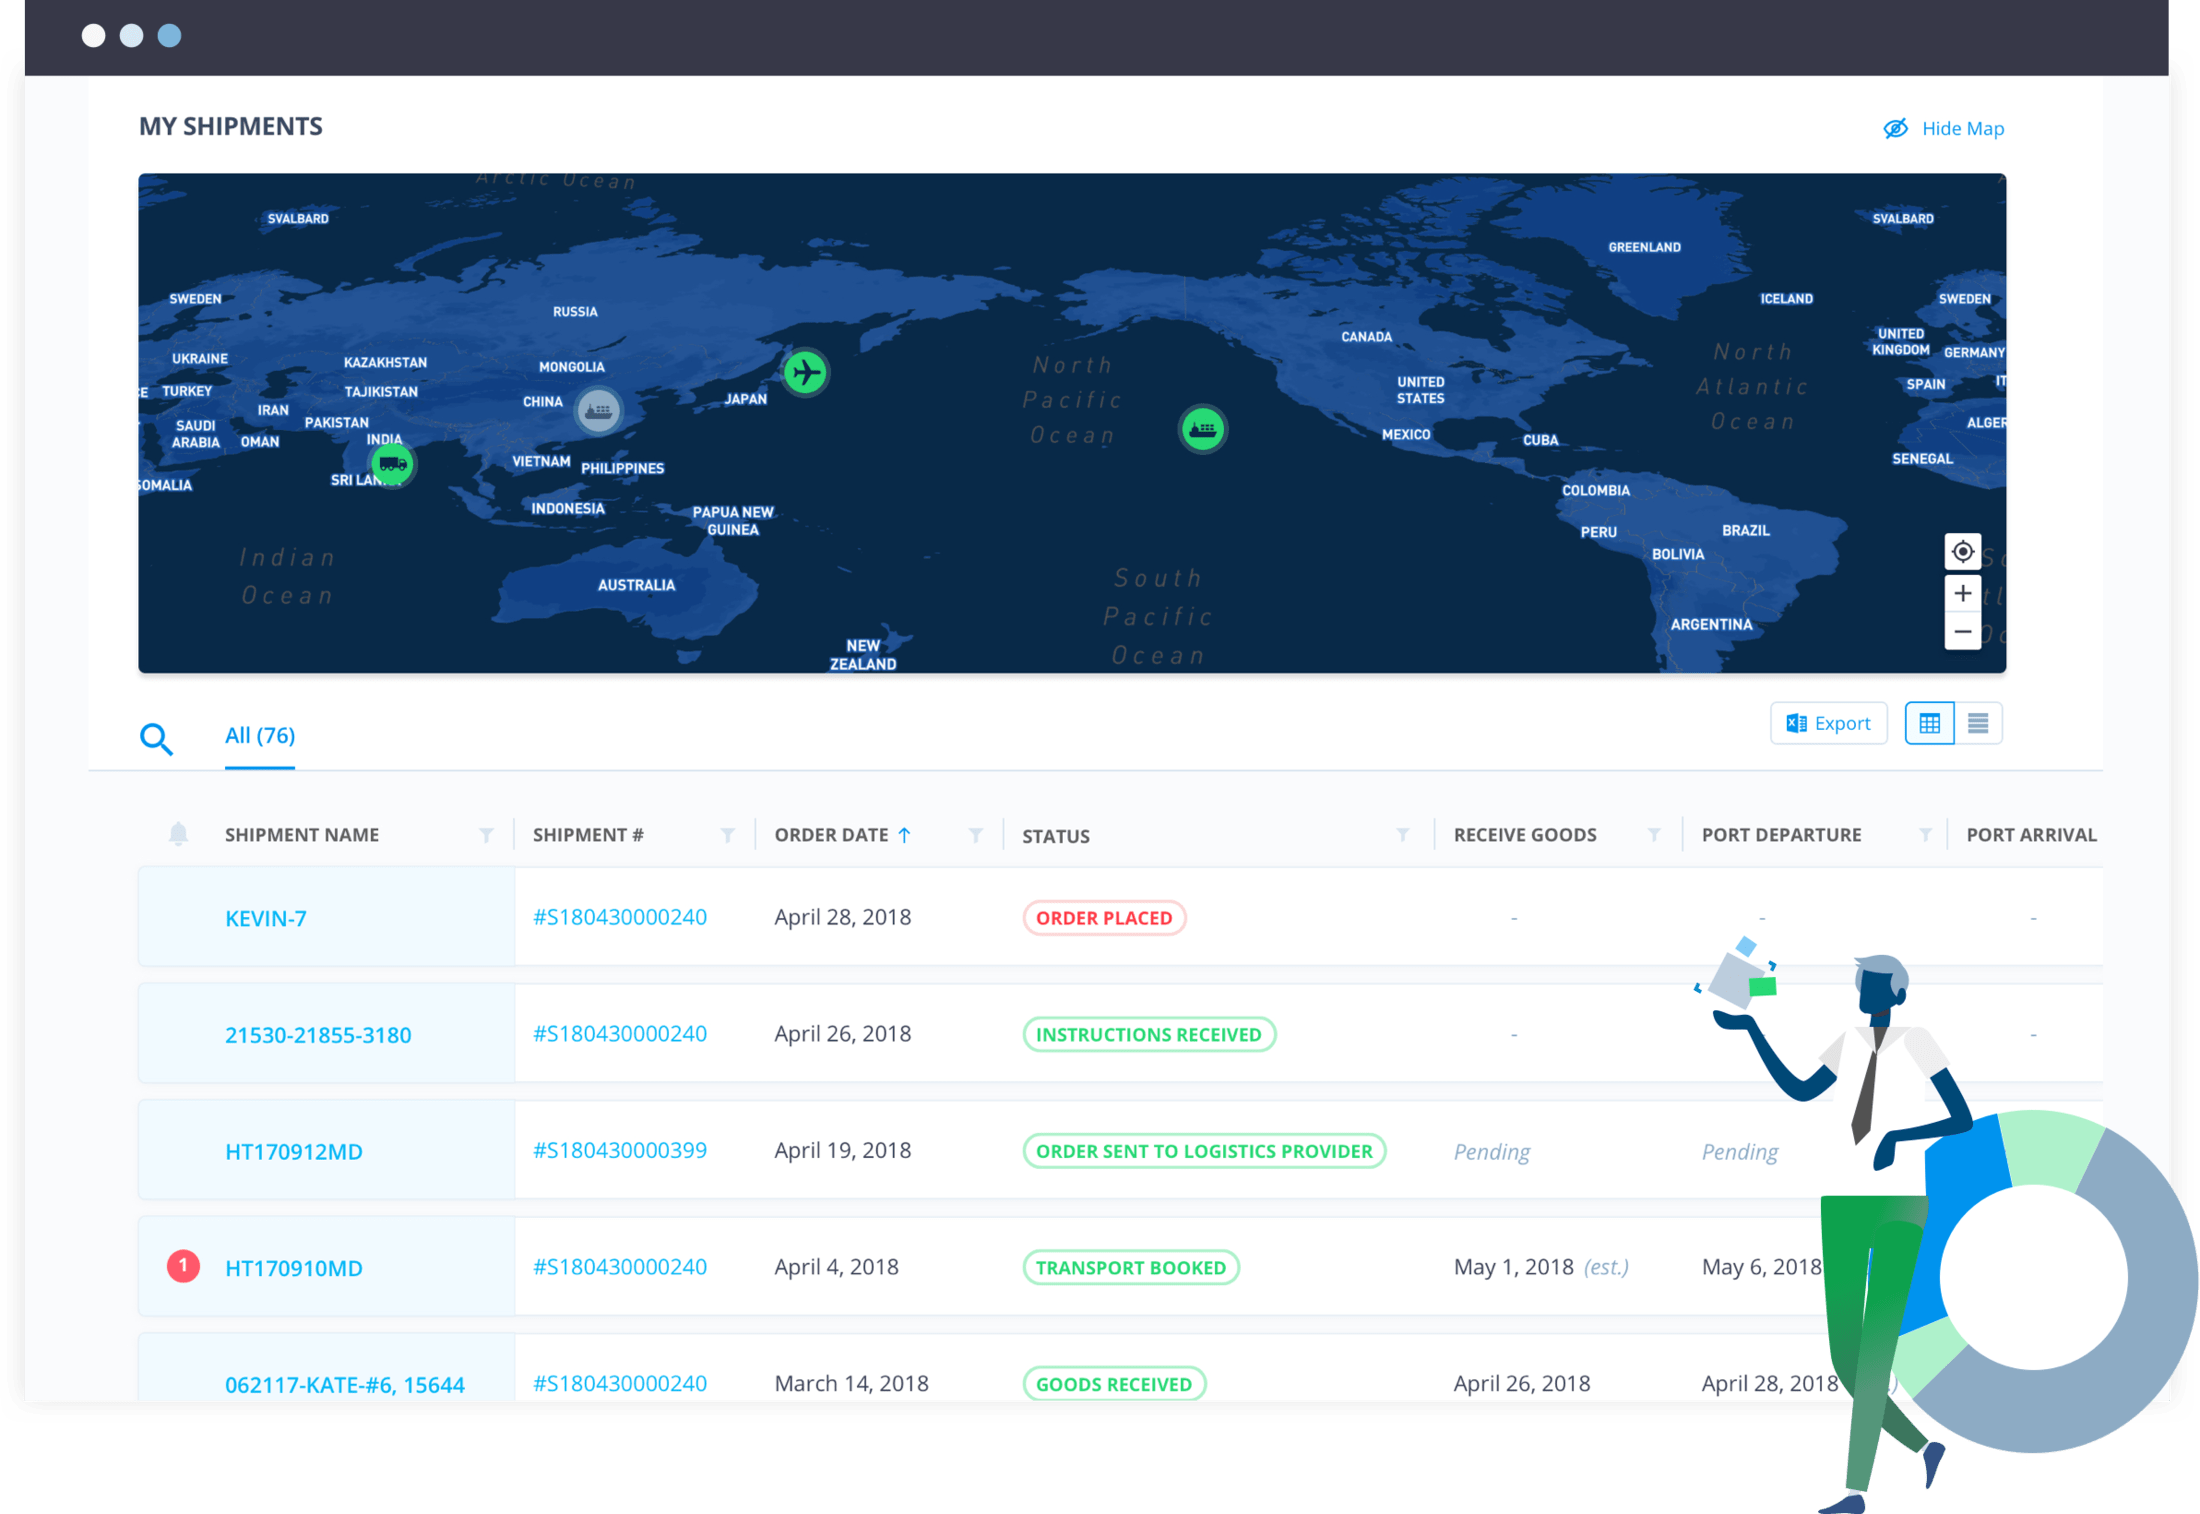Open the Receive Goods filter

coord(1655,834)
